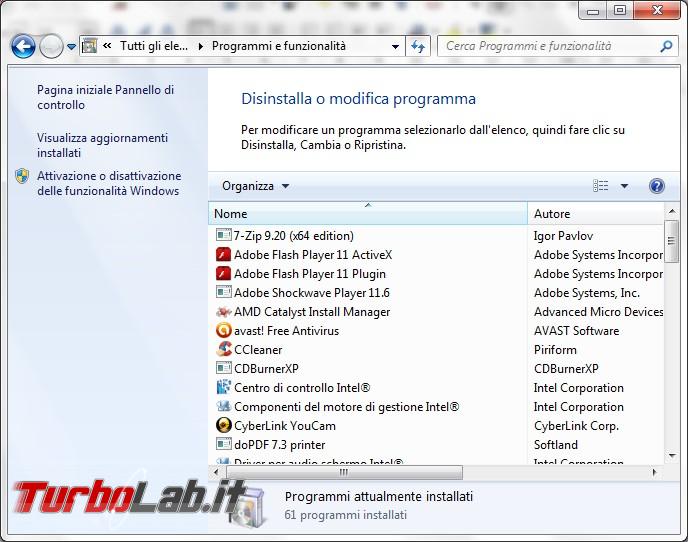Open "Visualizza aggiornamenti installati" link
This screenshot has width=688, height=542.
tap(102, 145)
